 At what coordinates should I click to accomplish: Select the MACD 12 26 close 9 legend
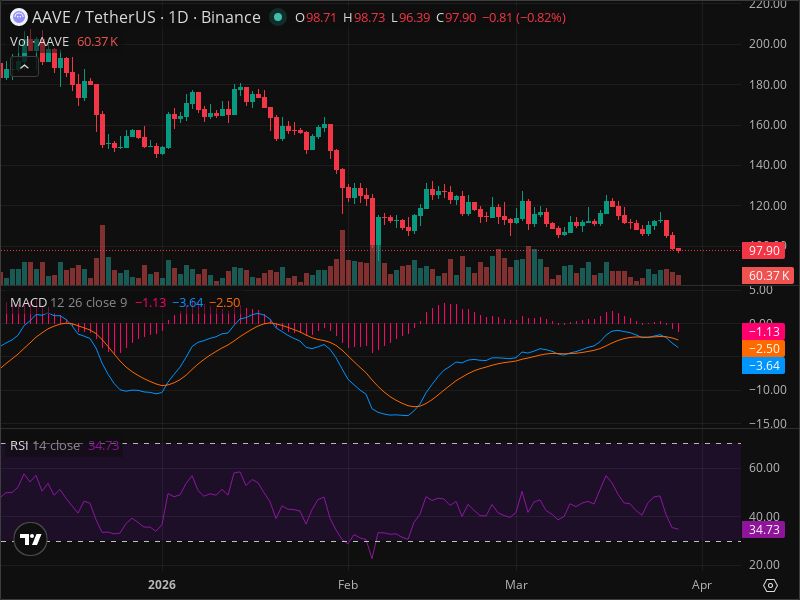[68, 303]
